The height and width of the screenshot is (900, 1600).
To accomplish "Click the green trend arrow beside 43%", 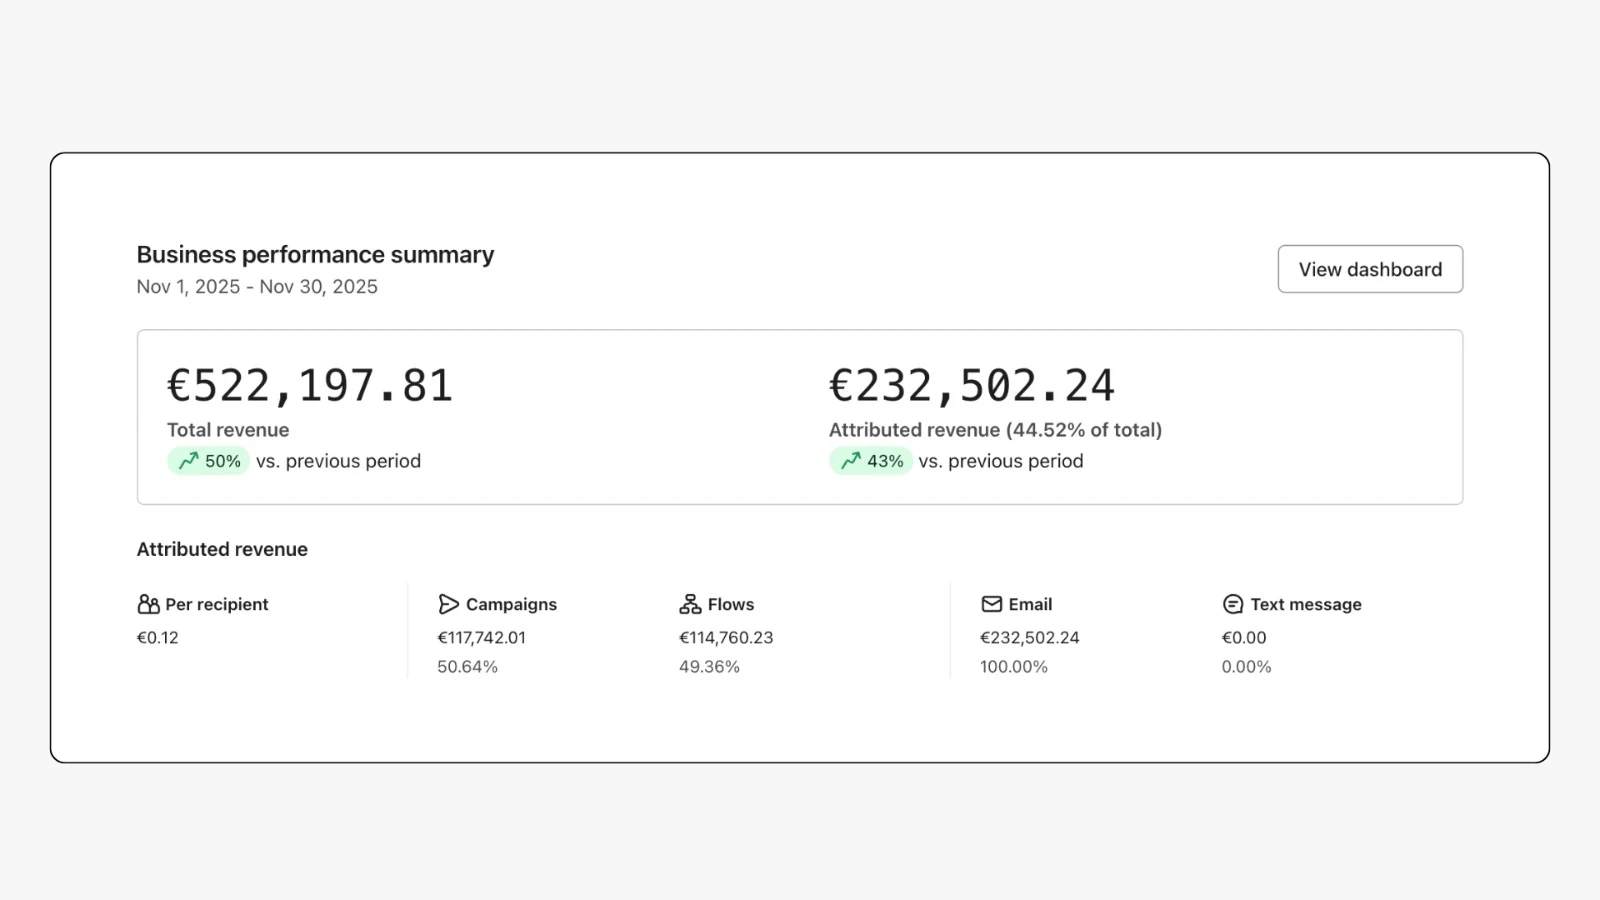I will click(x=851, y=461).
